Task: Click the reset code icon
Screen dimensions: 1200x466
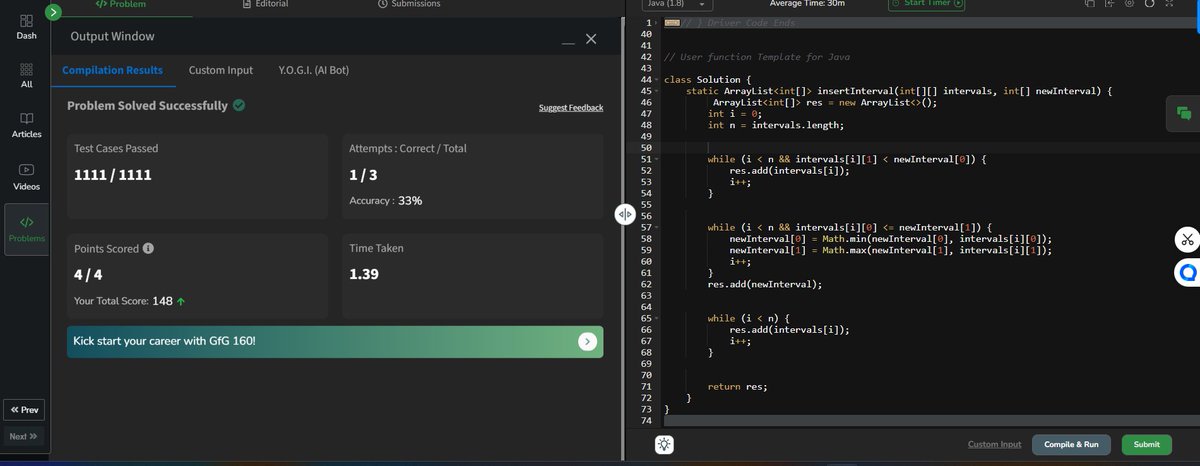Action: [x=1150, y=3]
